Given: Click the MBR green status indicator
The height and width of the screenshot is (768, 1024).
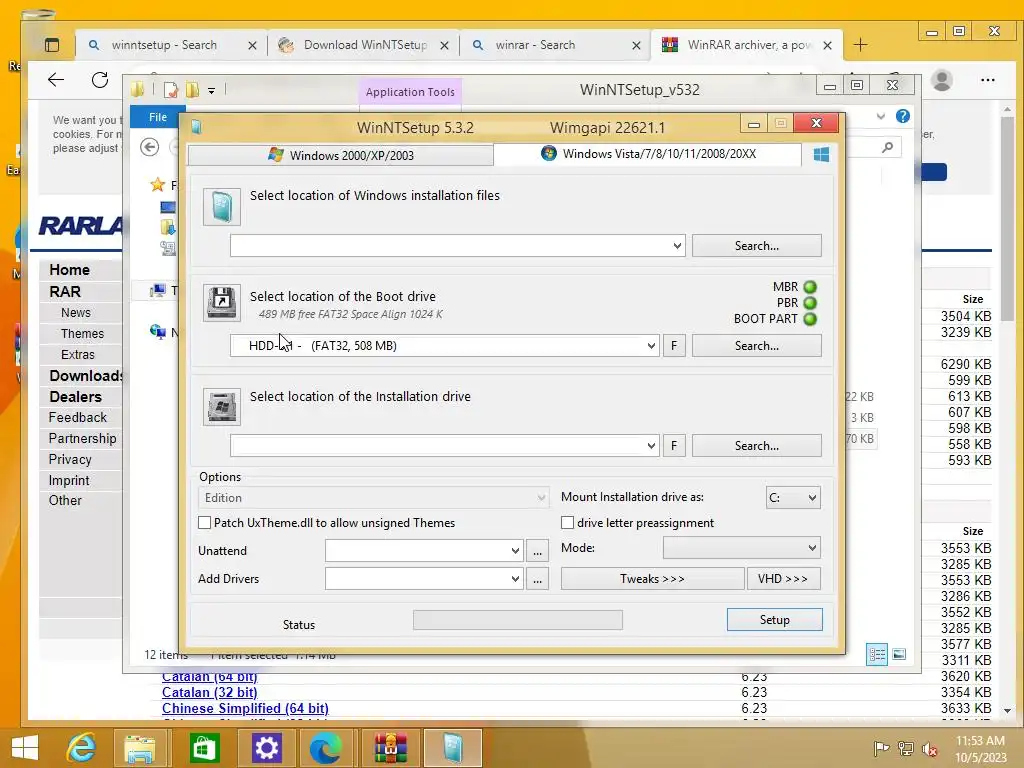Looking at the screenshot, I should tap(810, 287).
